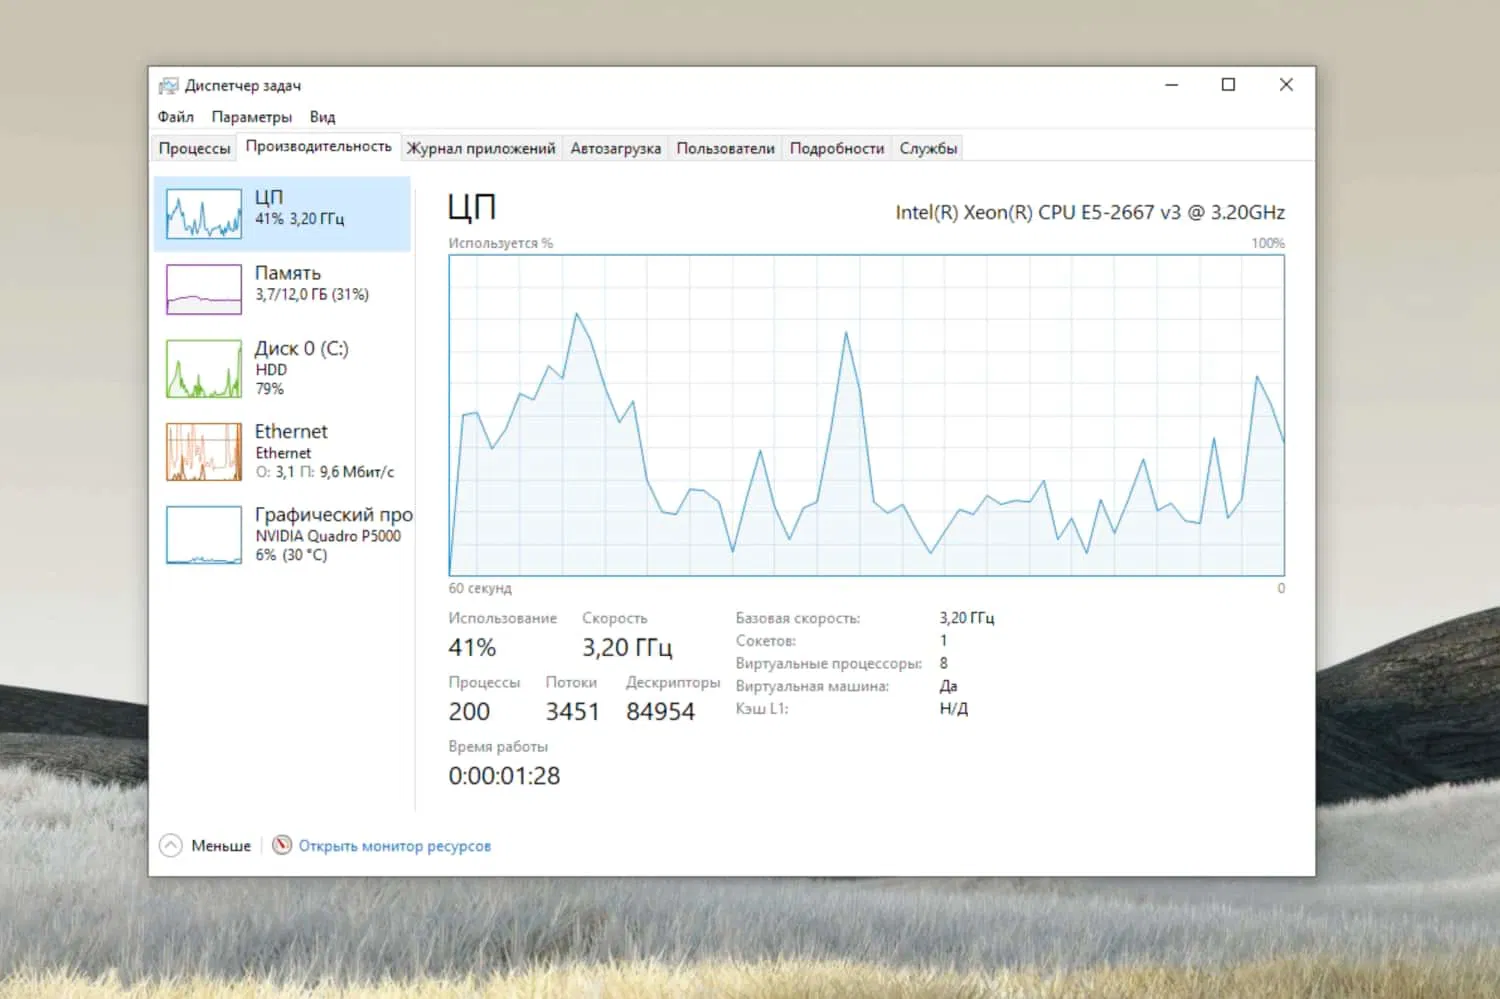Click the Базовая скорость label
This screenshot has height=999, width=1500.
(x=798, y=618)
